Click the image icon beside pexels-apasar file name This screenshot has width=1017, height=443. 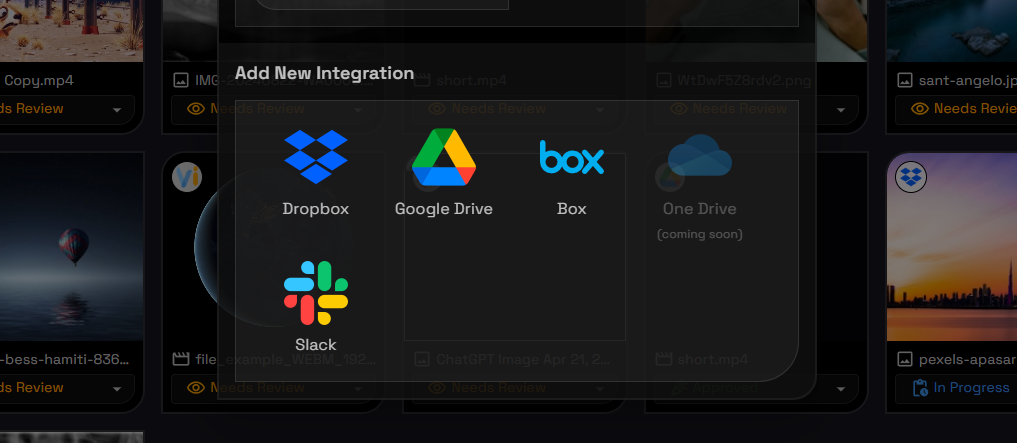(905, 359)
